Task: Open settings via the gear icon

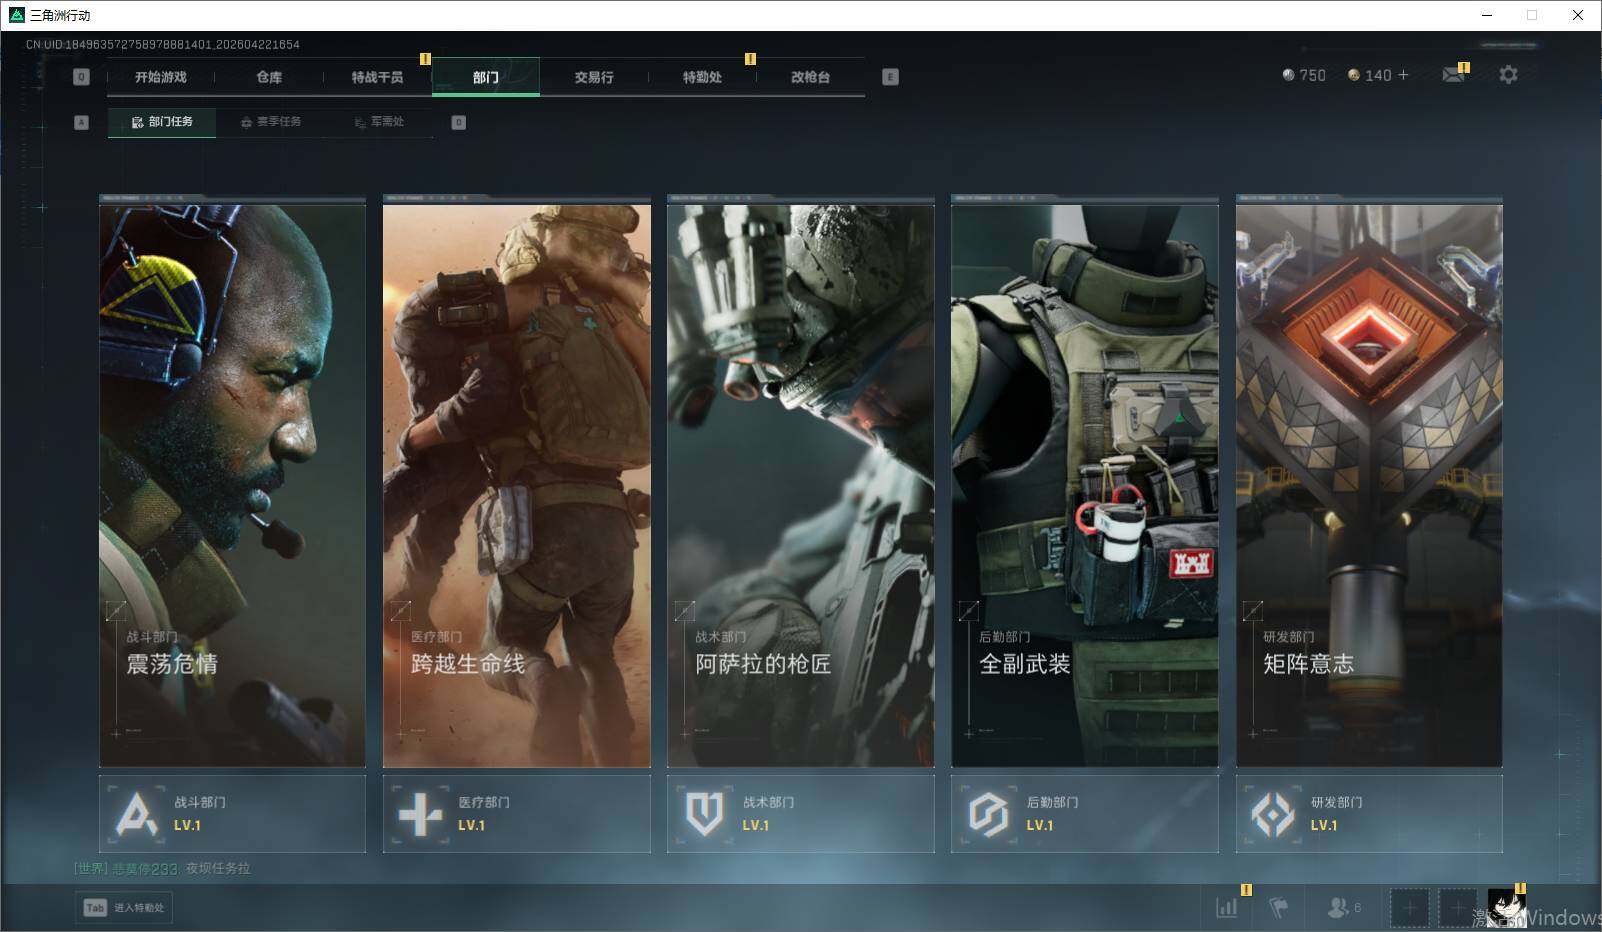Action: 1508,75
